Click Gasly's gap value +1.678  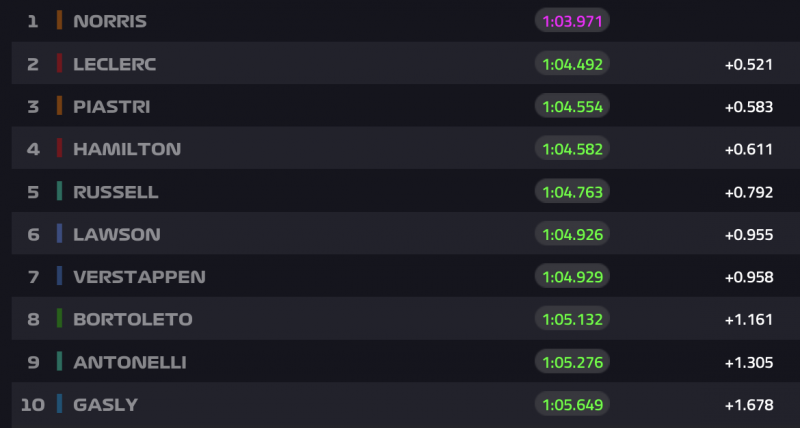point(748,405)
